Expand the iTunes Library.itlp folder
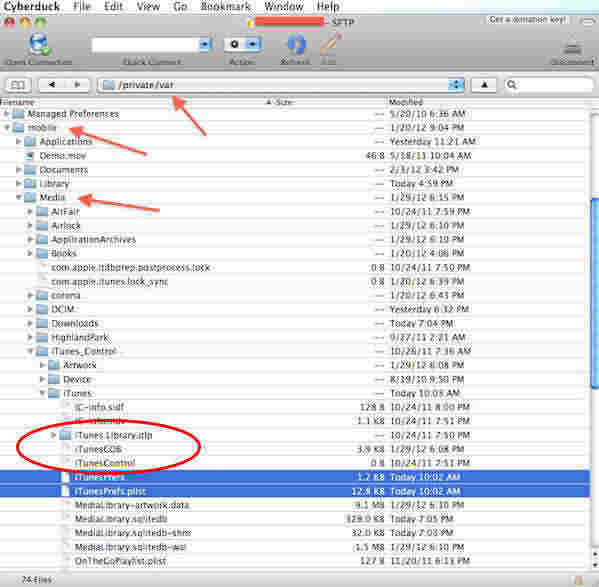 tap(54, 435)
